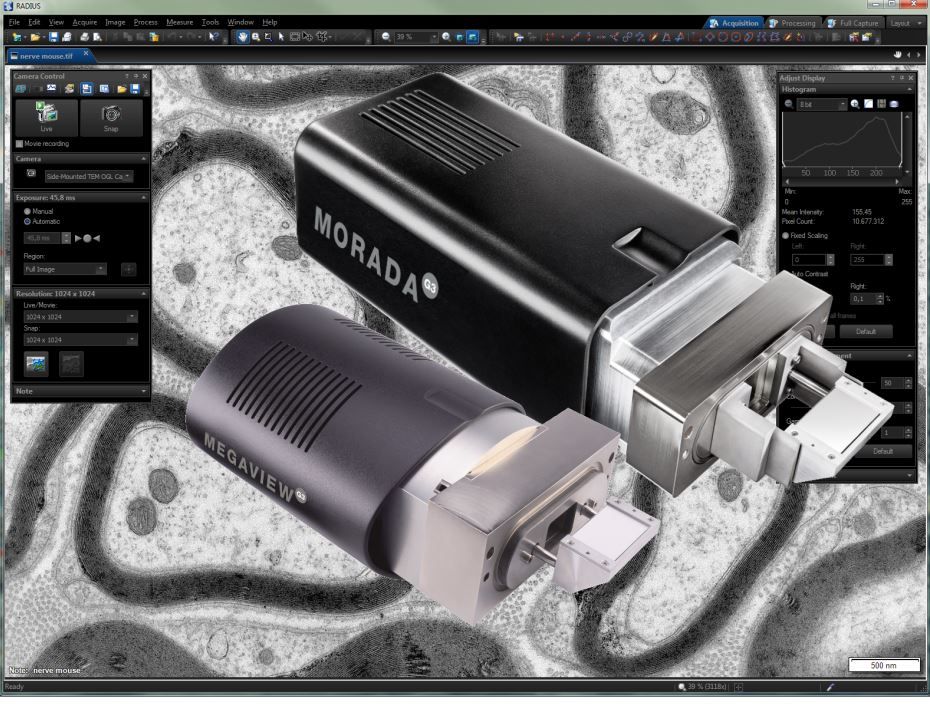Collapse the Camera section
The height and width of the screenshot is (708, 930).
tap(143, 159)
